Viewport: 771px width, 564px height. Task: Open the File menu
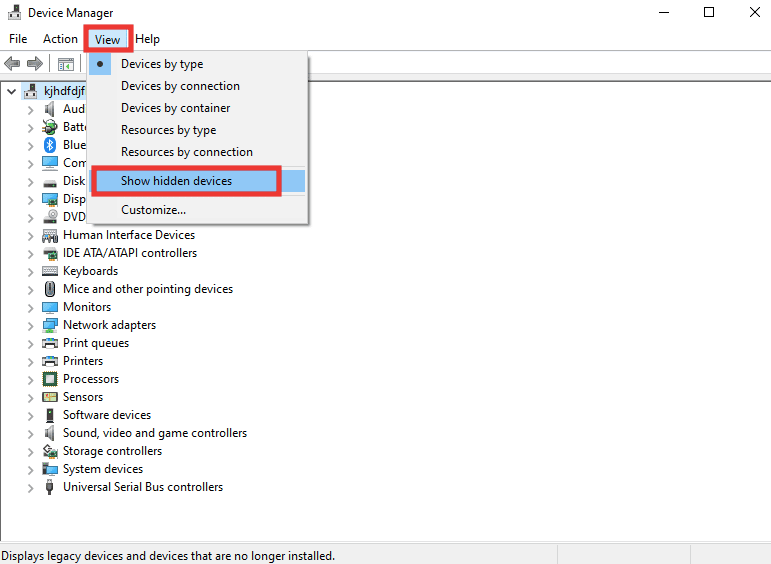(18, 39)
